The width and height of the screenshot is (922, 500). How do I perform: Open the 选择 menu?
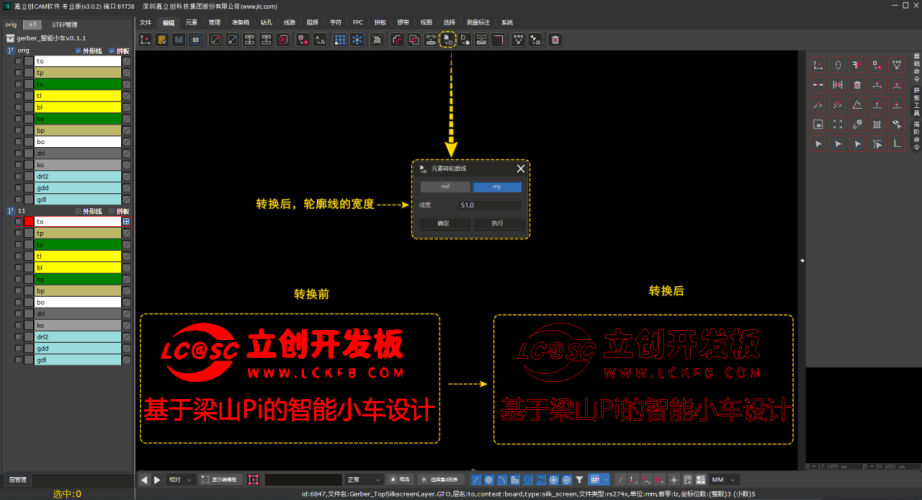(449, 22)
